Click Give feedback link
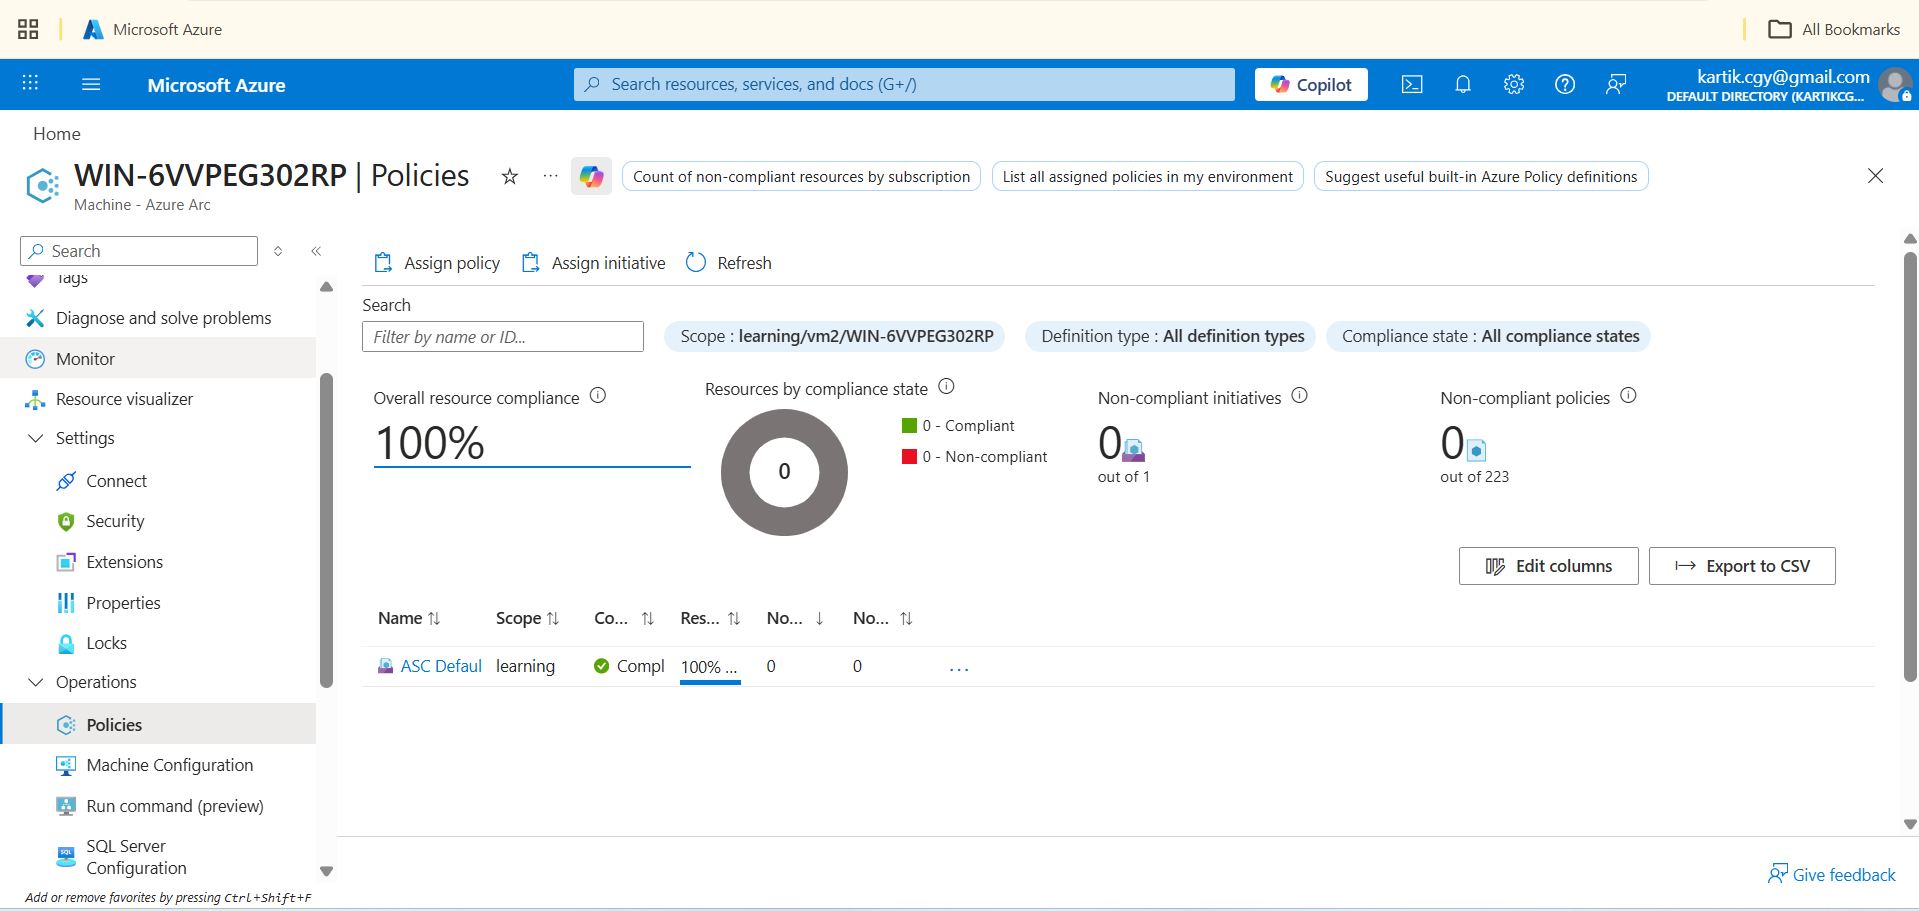Screen dimensions: 1919x911 pyautogui.click(x=1832, y=875)
